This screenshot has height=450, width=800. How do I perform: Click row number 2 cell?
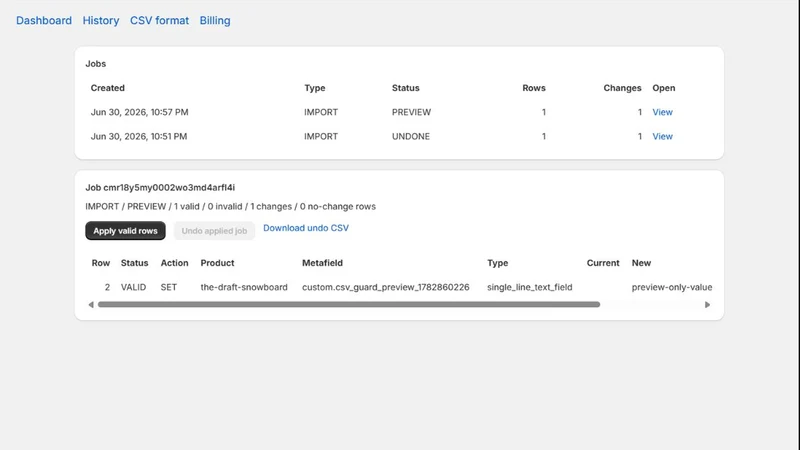[x=107, y=287]
